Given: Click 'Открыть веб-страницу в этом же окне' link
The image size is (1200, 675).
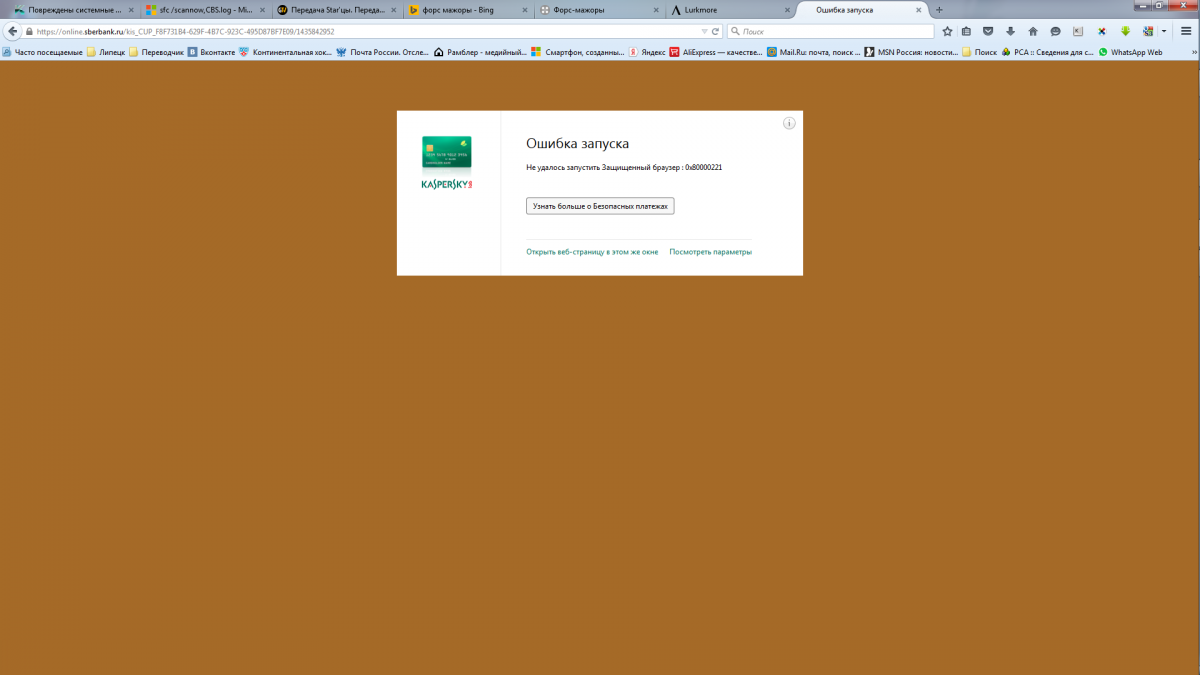Looking at the screenshot, I should [x=592, y=252].
